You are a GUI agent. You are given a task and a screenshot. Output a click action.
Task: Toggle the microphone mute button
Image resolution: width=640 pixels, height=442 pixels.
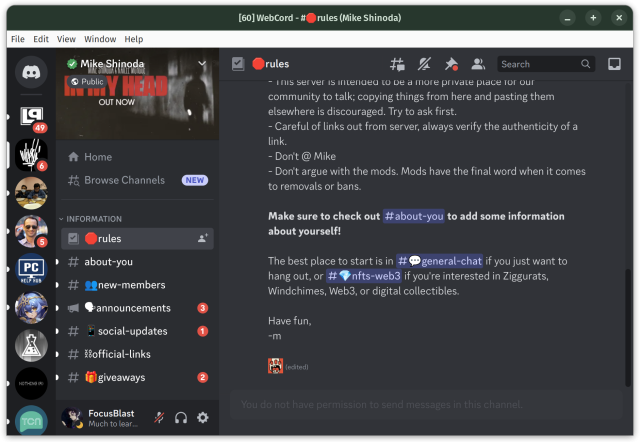159,418
